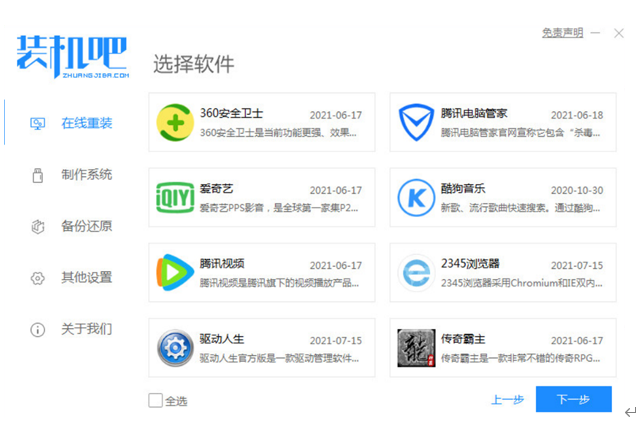This screenshot has width=643, height=425.
Task: Go back with the 上一步 link
Action: coord(508,399)
